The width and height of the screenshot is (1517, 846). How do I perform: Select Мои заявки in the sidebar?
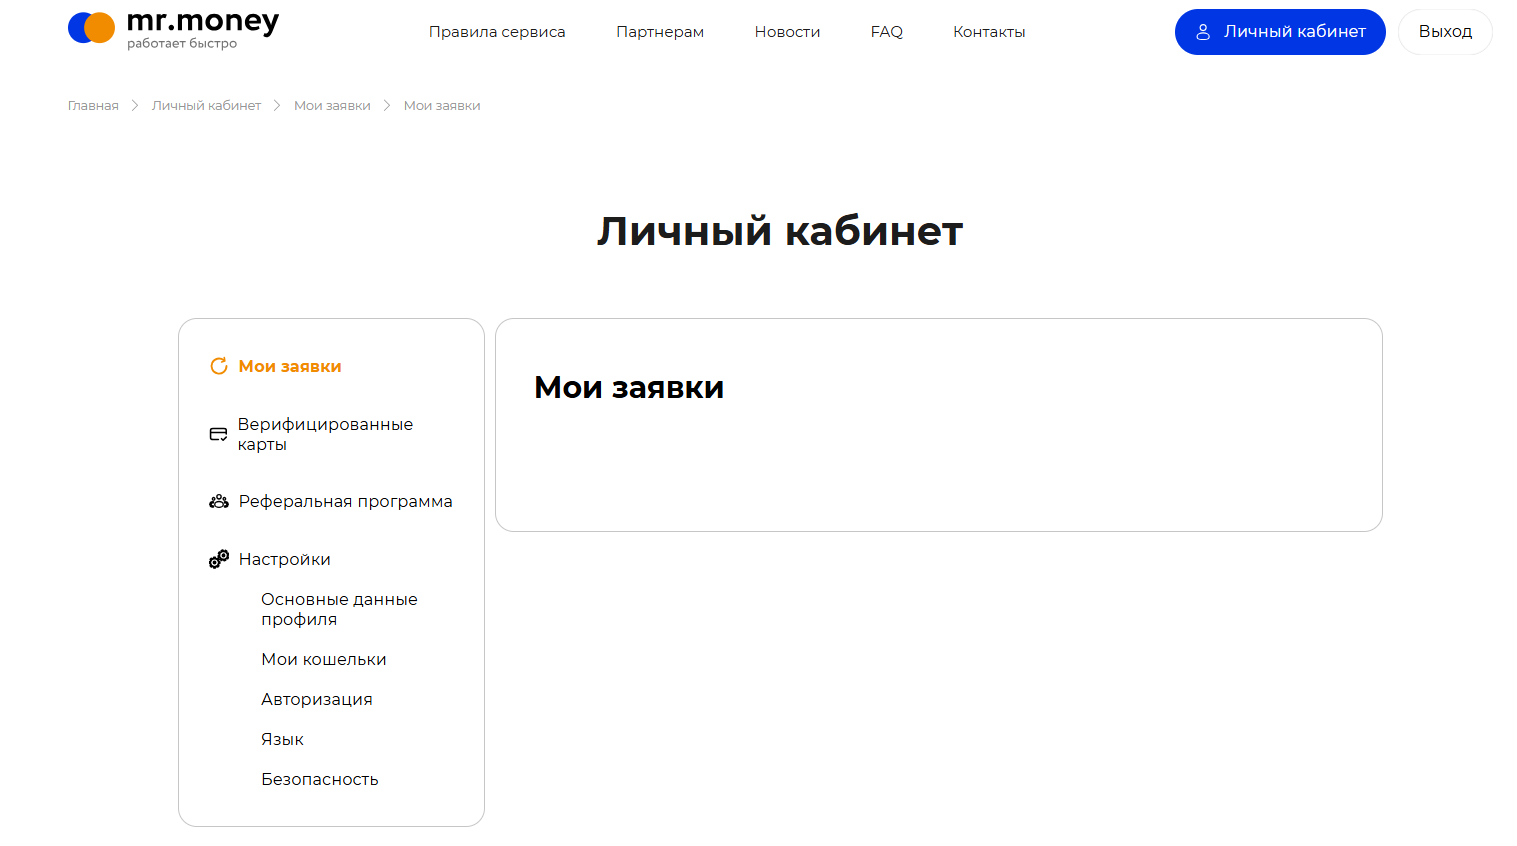tap(290, 366)
